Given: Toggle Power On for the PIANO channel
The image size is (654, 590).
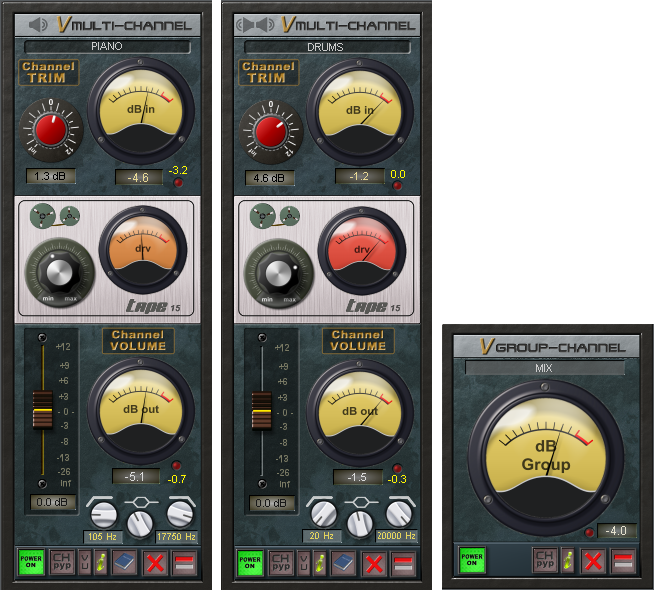Looking at the screenshot, I should coord(31,562).
